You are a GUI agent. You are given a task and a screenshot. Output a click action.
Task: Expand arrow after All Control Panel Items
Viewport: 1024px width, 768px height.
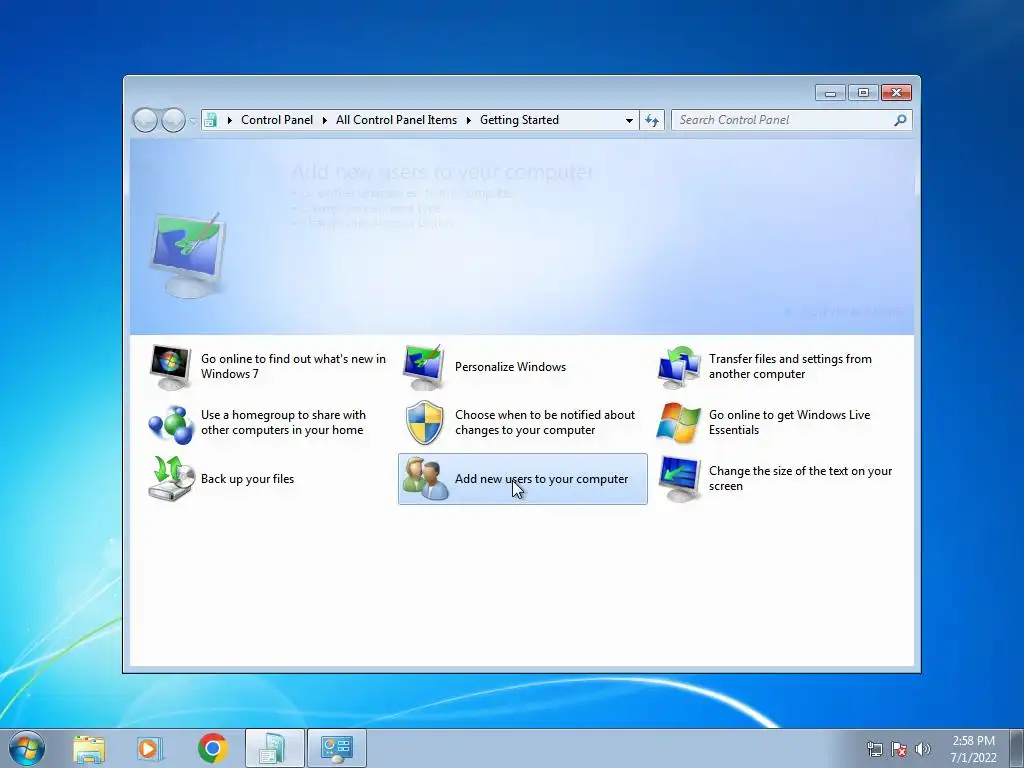[x=468, y=120]
